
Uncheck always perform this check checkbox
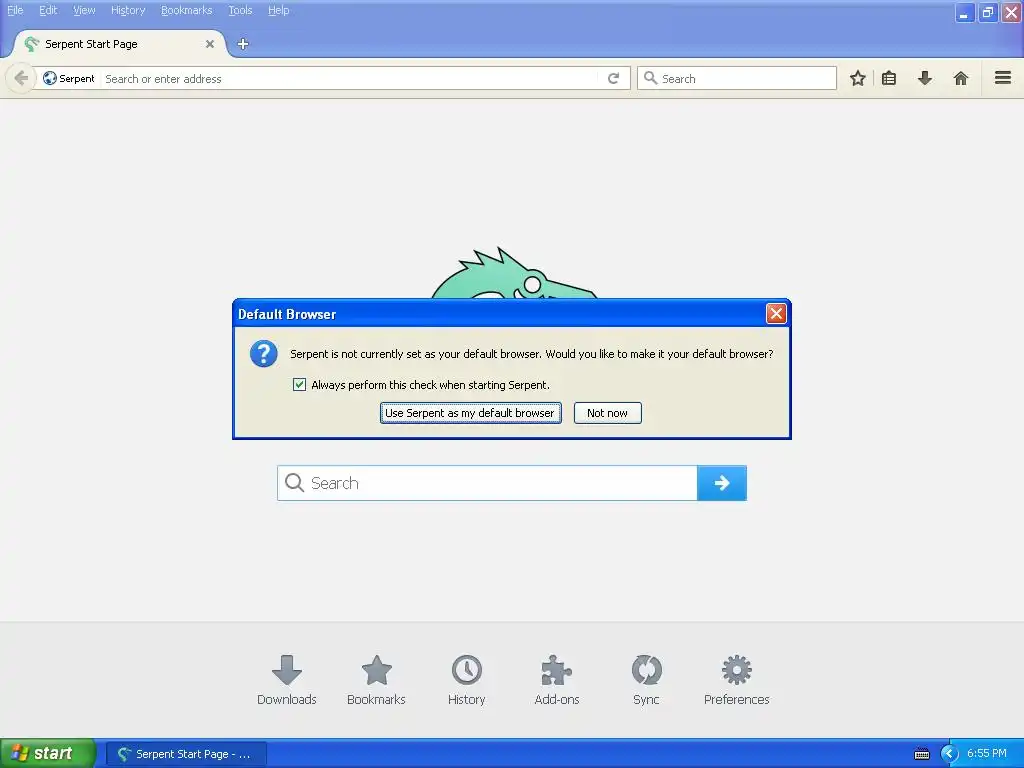[299, 385]
